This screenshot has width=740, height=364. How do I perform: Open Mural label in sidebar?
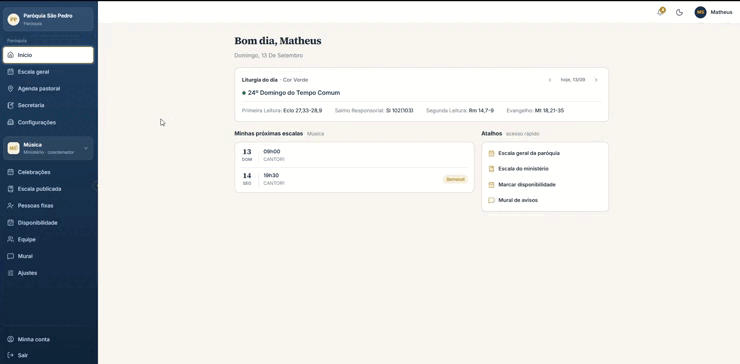(x=25, y=256)
